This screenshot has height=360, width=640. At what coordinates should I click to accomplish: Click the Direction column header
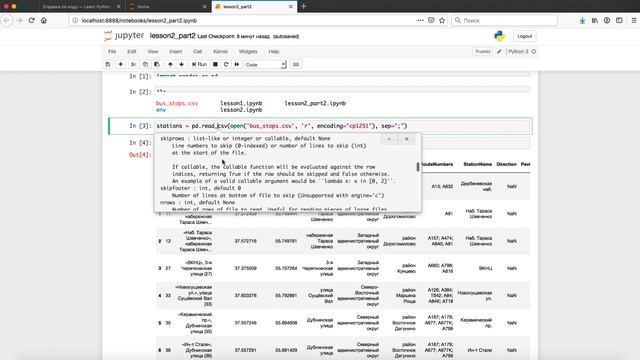tap(506, 164)
